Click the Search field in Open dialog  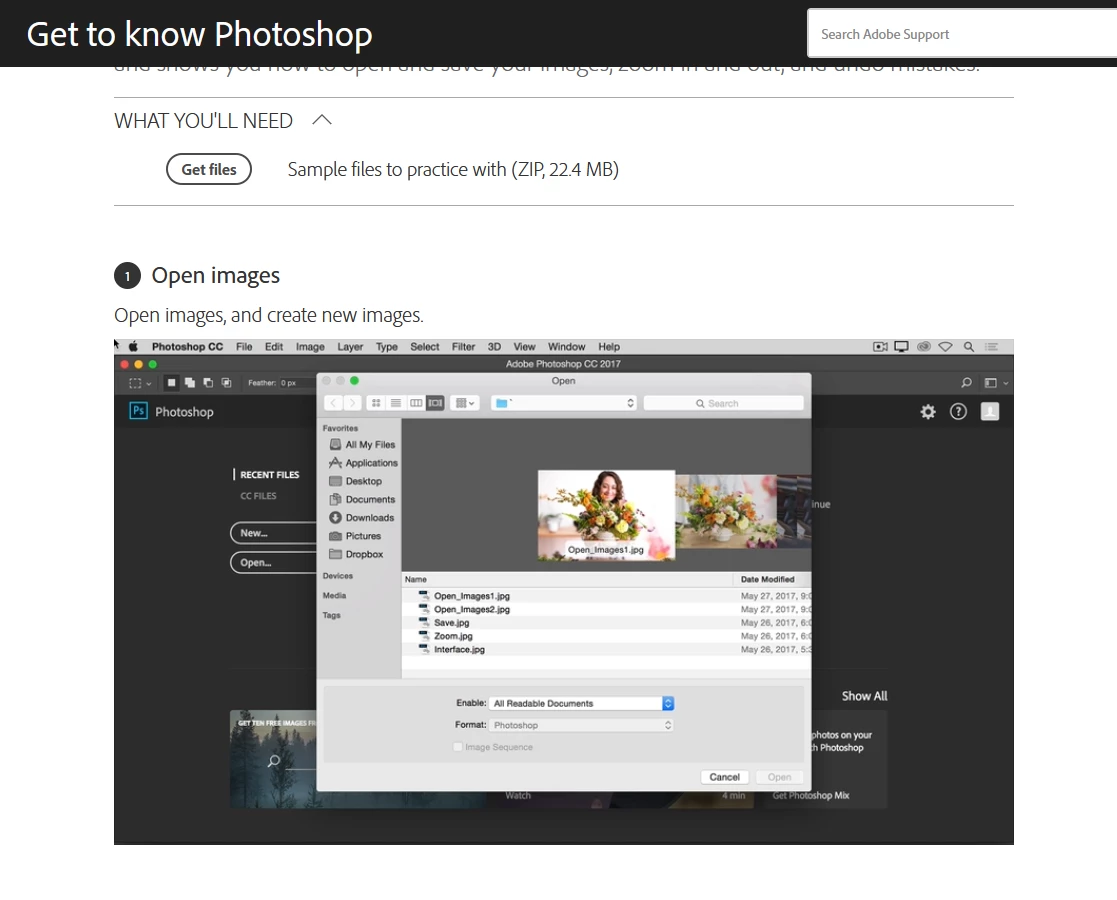click(x=723, y=403)
